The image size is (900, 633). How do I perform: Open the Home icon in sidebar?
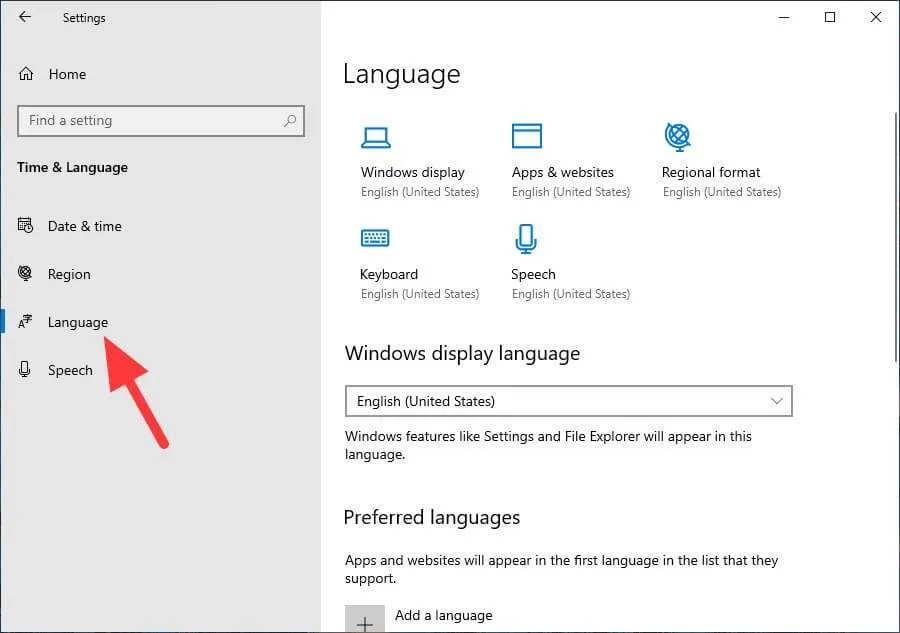pos(26,73)
